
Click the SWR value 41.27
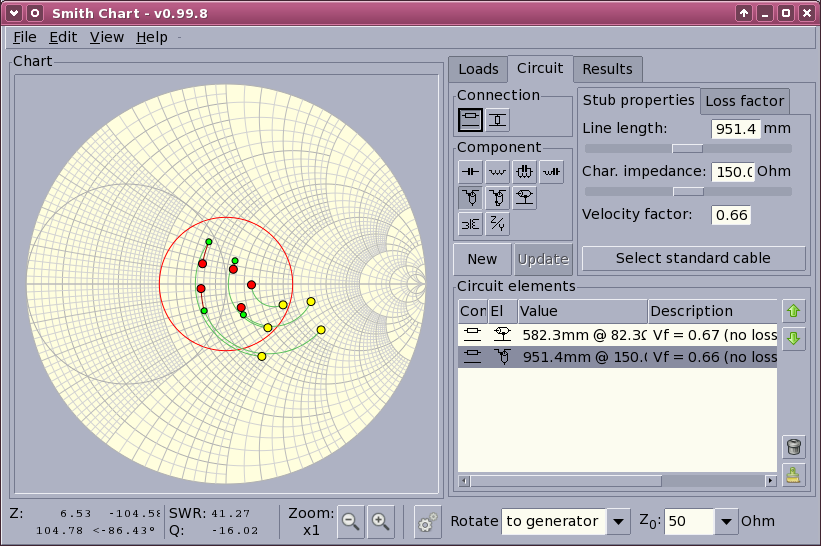click(231, 514)
